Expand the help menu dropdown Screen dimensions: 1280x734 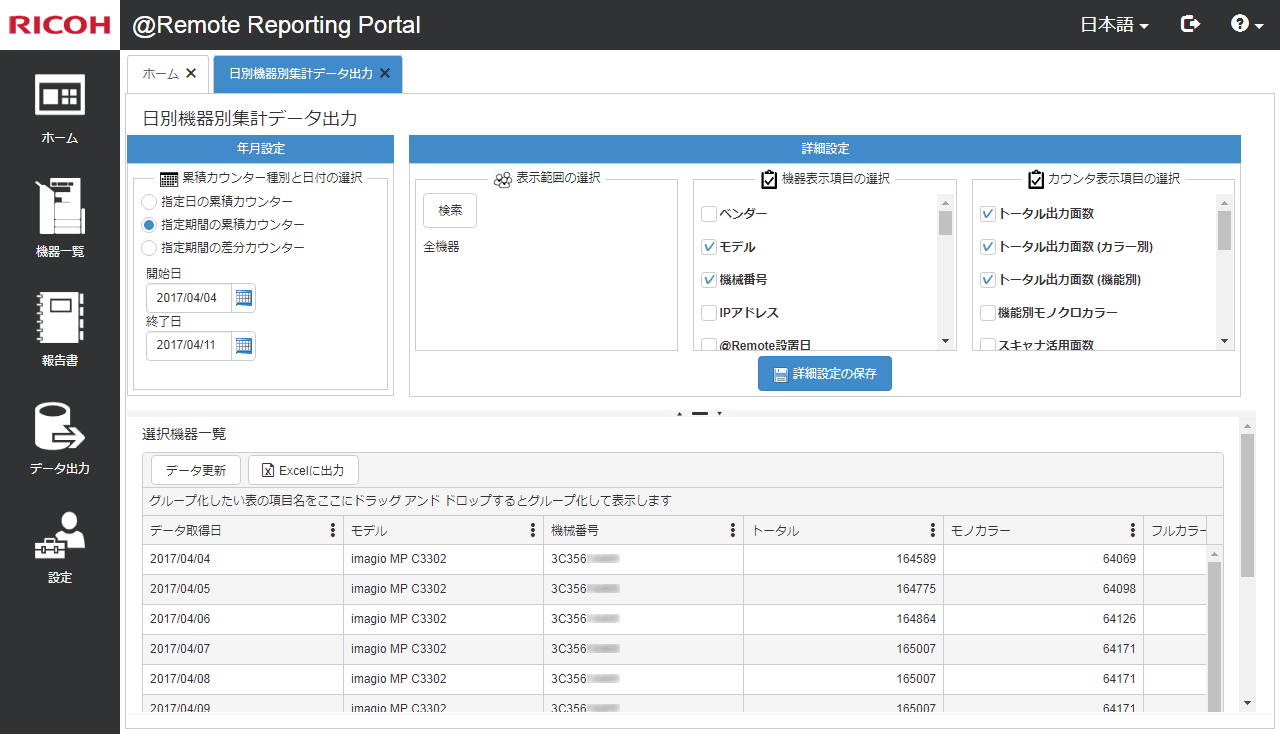coord(1247,25)
